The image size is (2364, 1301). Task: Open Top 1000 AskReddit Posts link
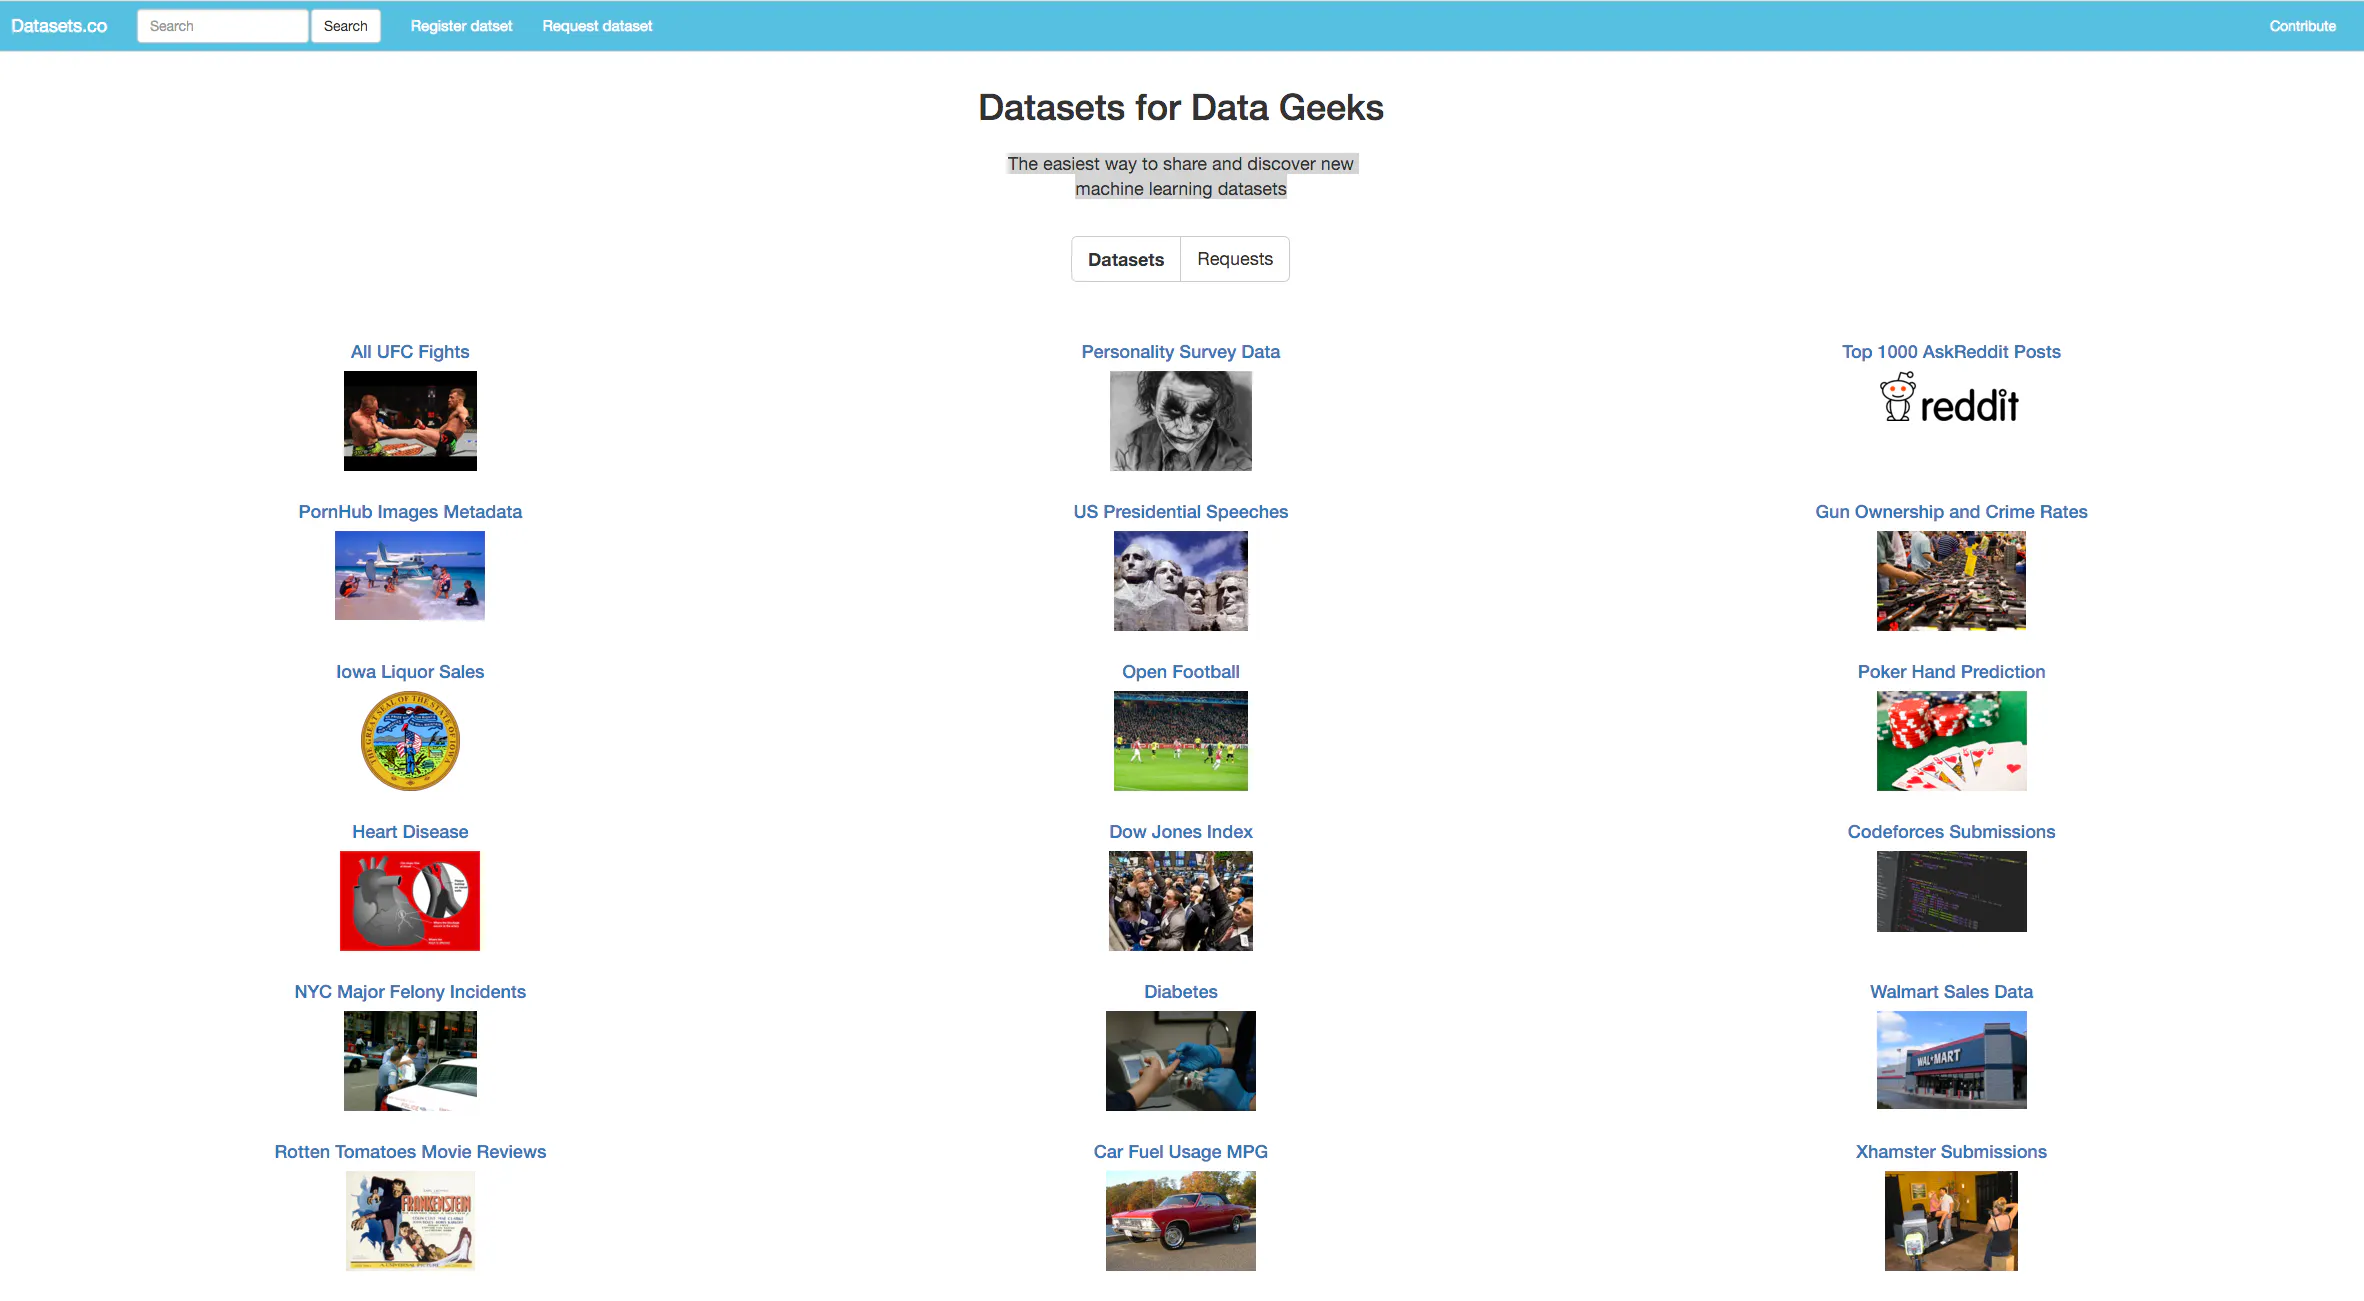1951,352
